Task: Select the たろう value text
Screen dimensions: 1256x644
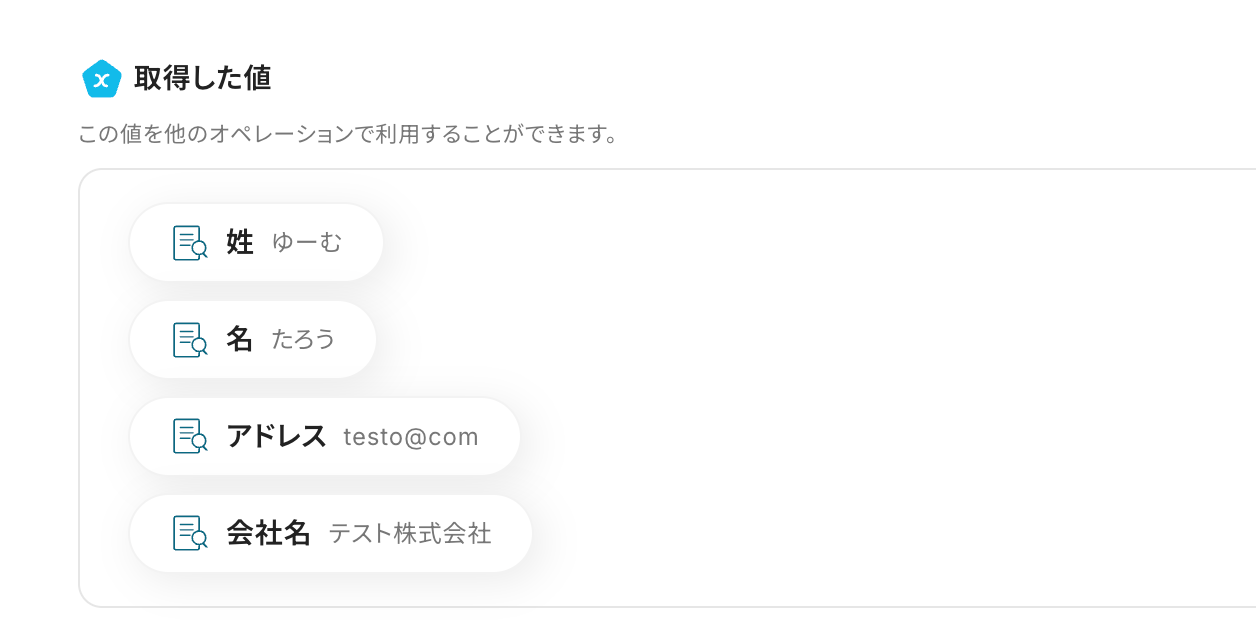Action: 303,340
